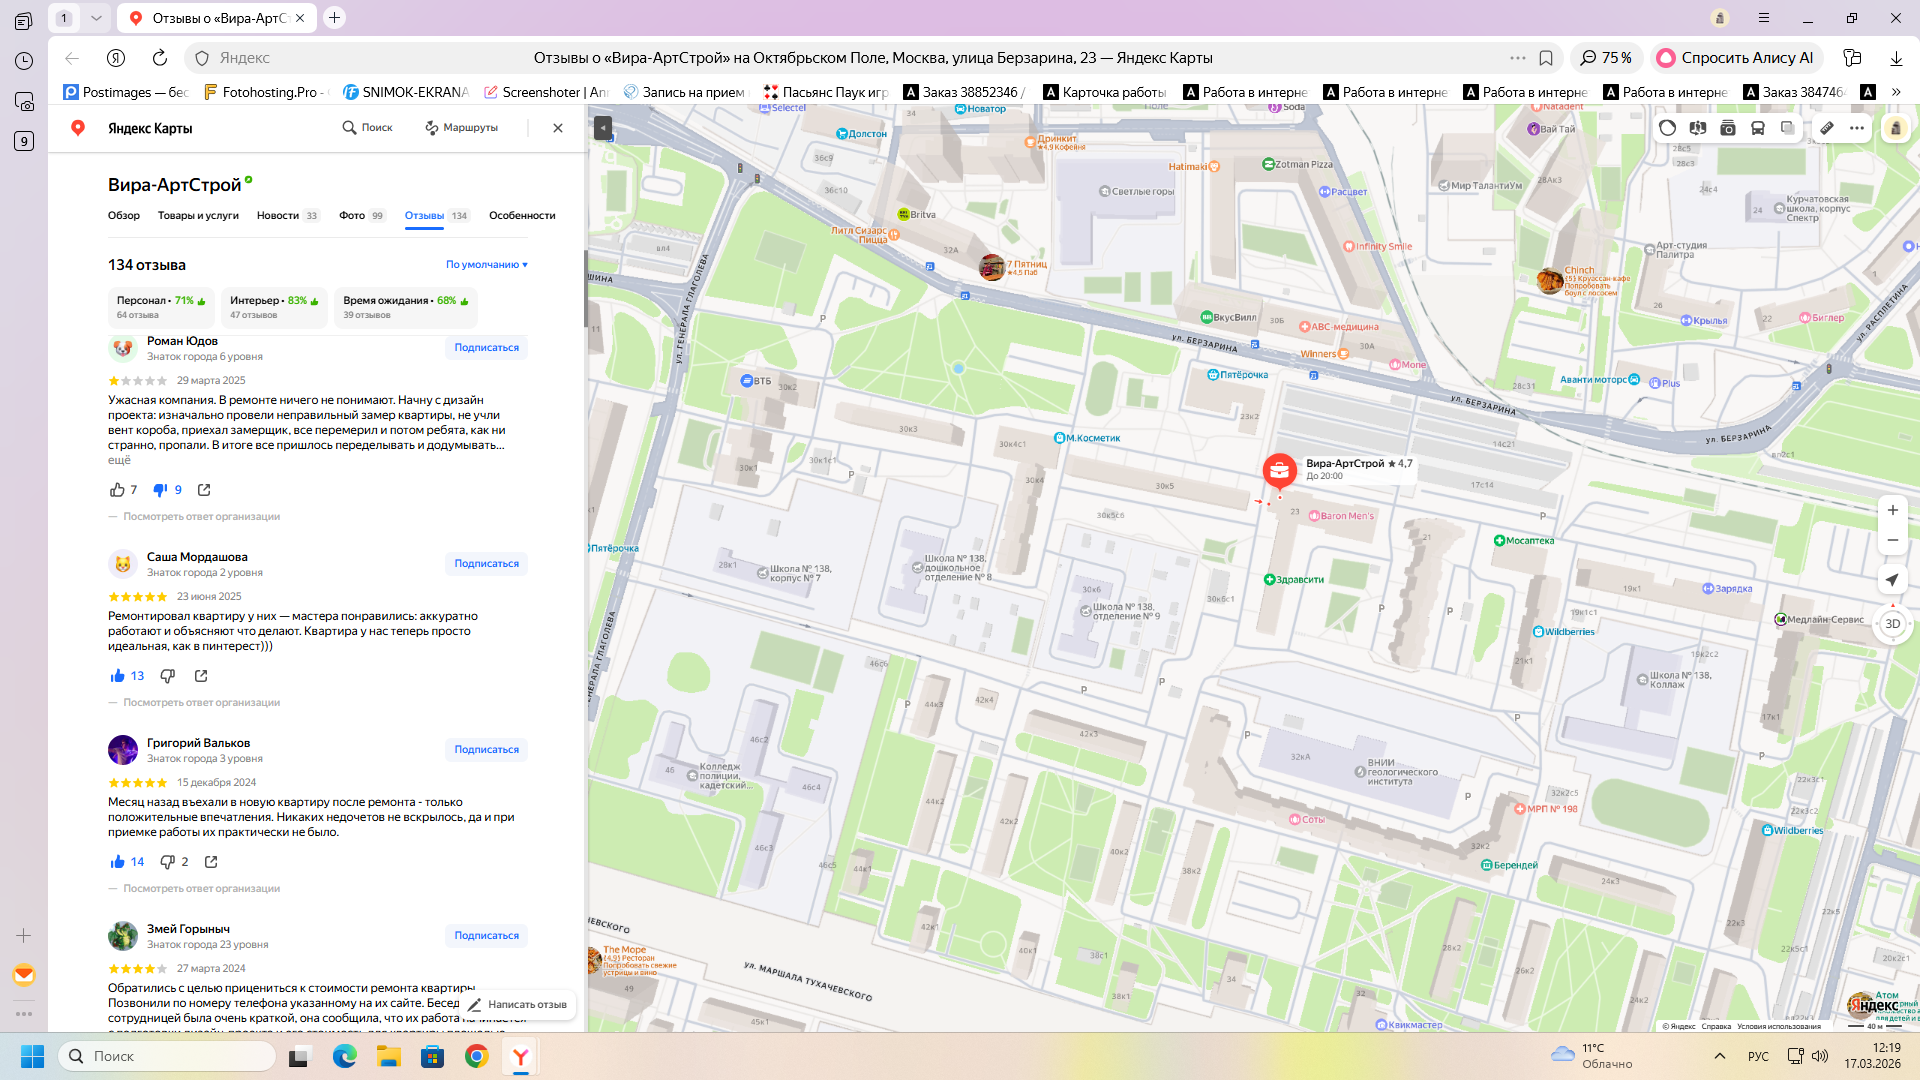
Task: Toggle public transport bus layer
Action: [1757, 128]
